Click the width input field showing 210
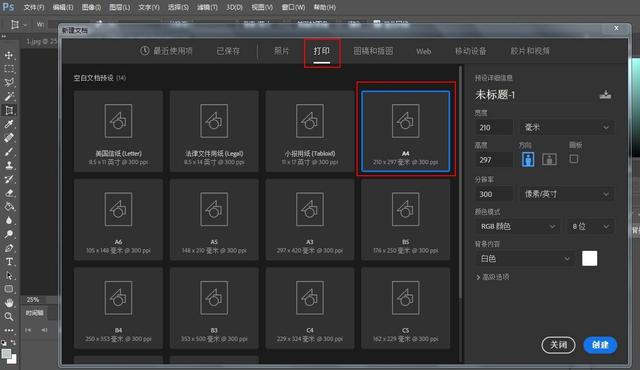This screenshot has height=370, width=640. pos(494,128)
